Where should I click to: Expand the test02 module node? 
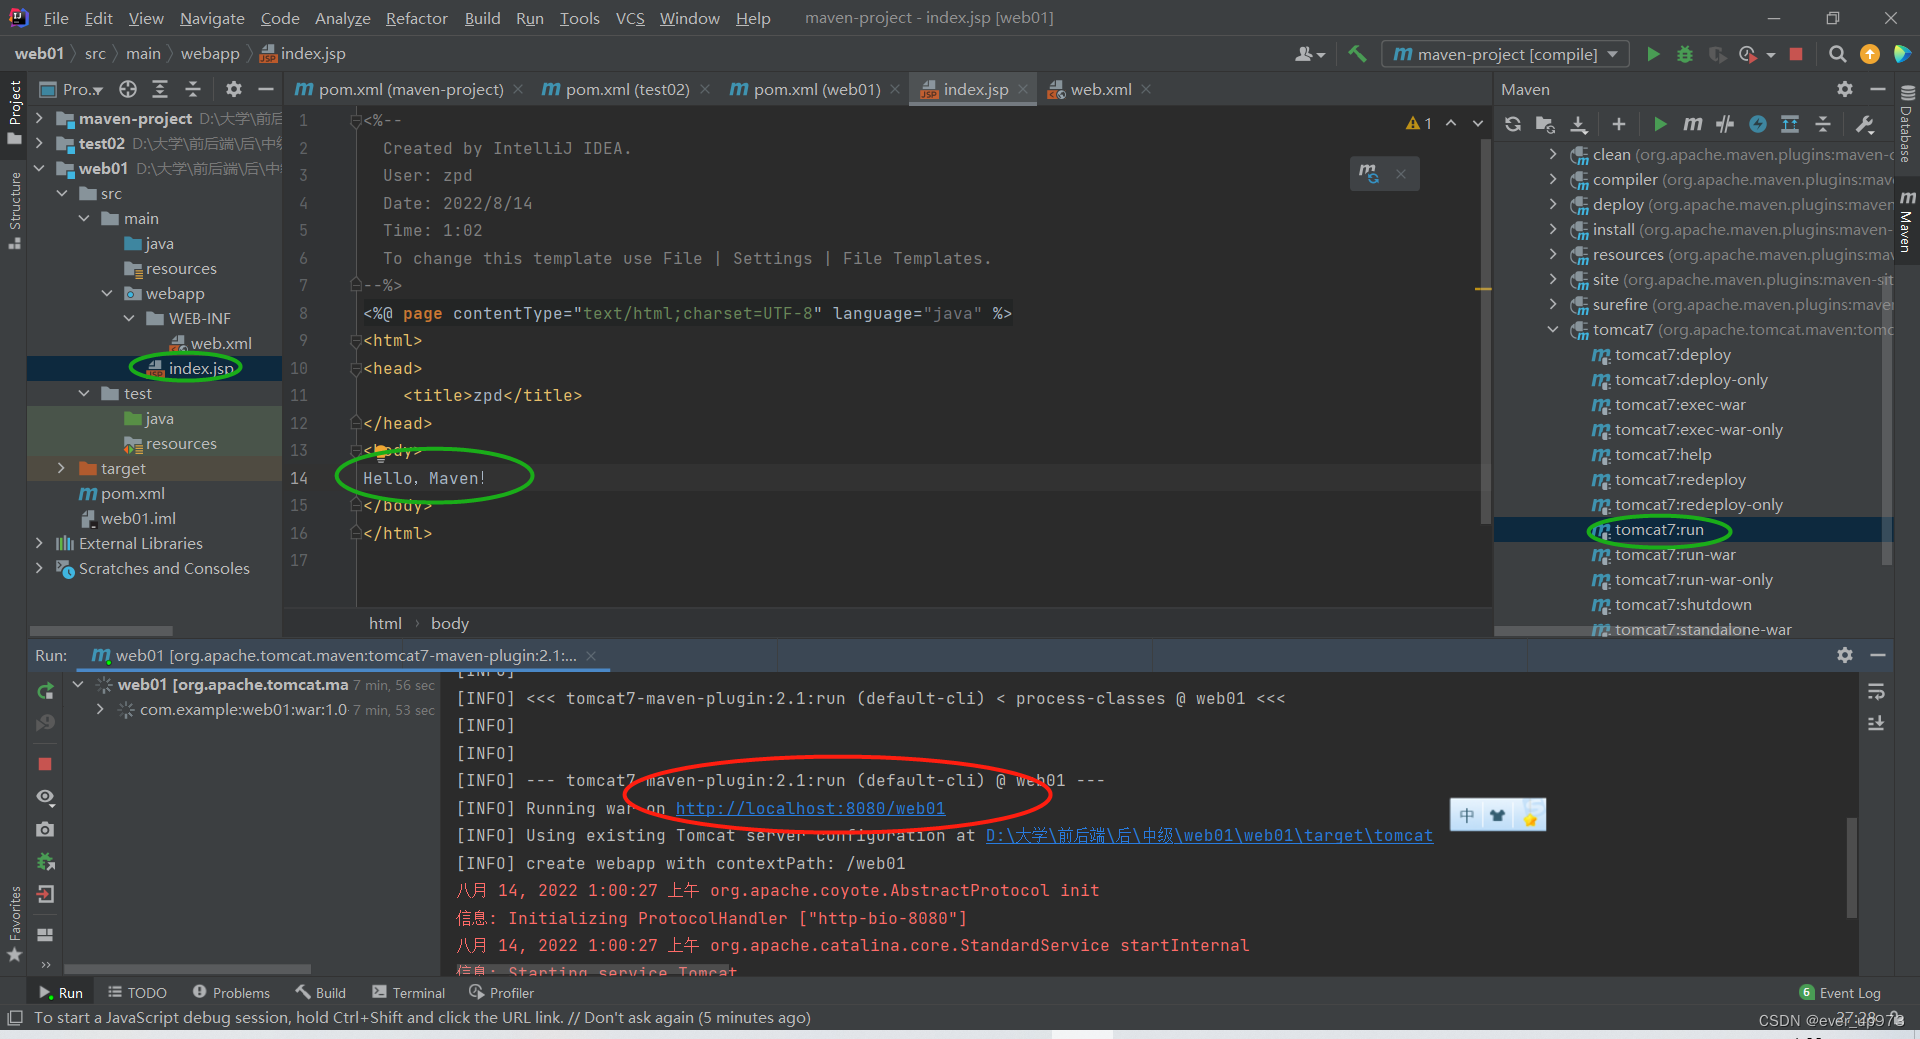click(x=39, y=143)
